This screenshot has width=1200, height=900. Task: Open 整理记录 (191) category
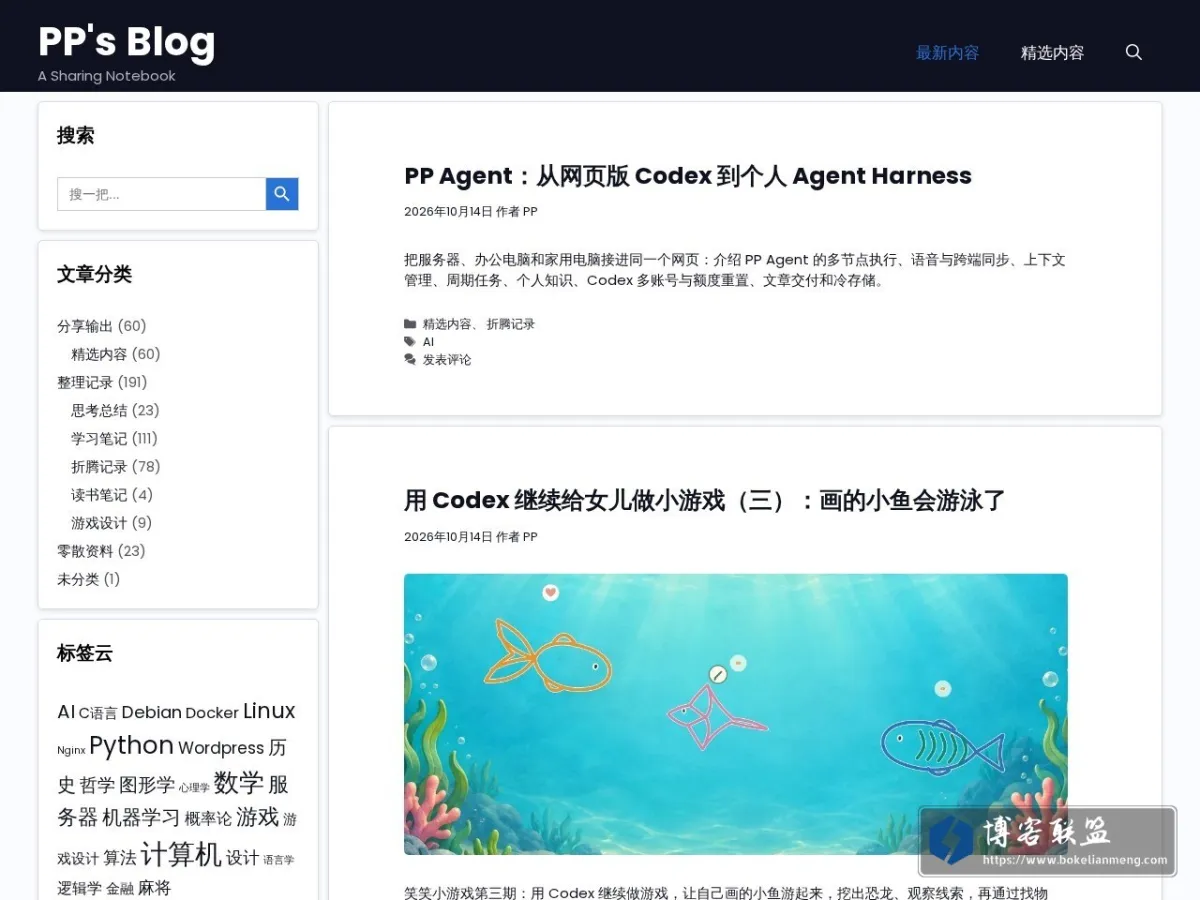tap(86, 382)
